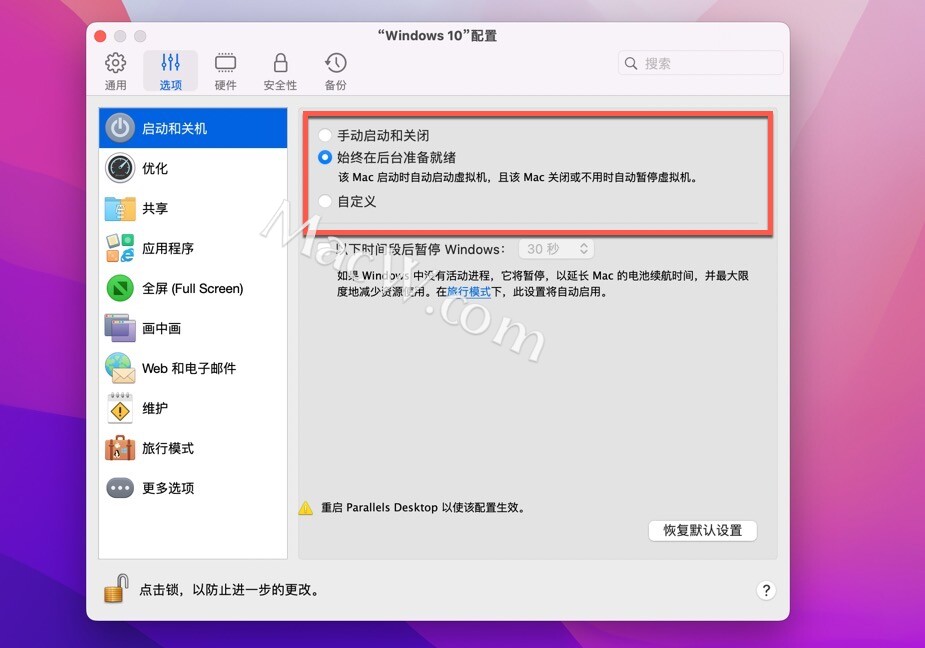Select 更多选项 label in sidebar list

(168, 488)
